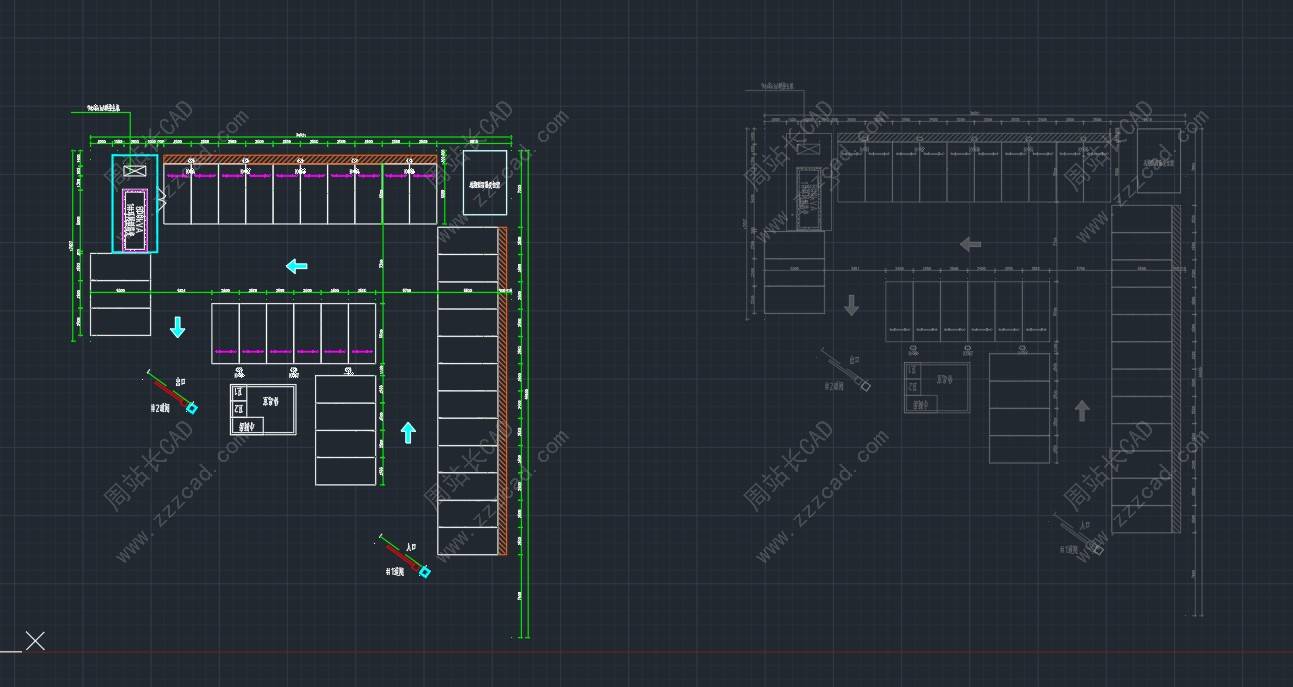Viewport: 1293px width, 687px height.
Task: Select the small room block with compartments
Action: pyautogui.click(x=263, y=410)
